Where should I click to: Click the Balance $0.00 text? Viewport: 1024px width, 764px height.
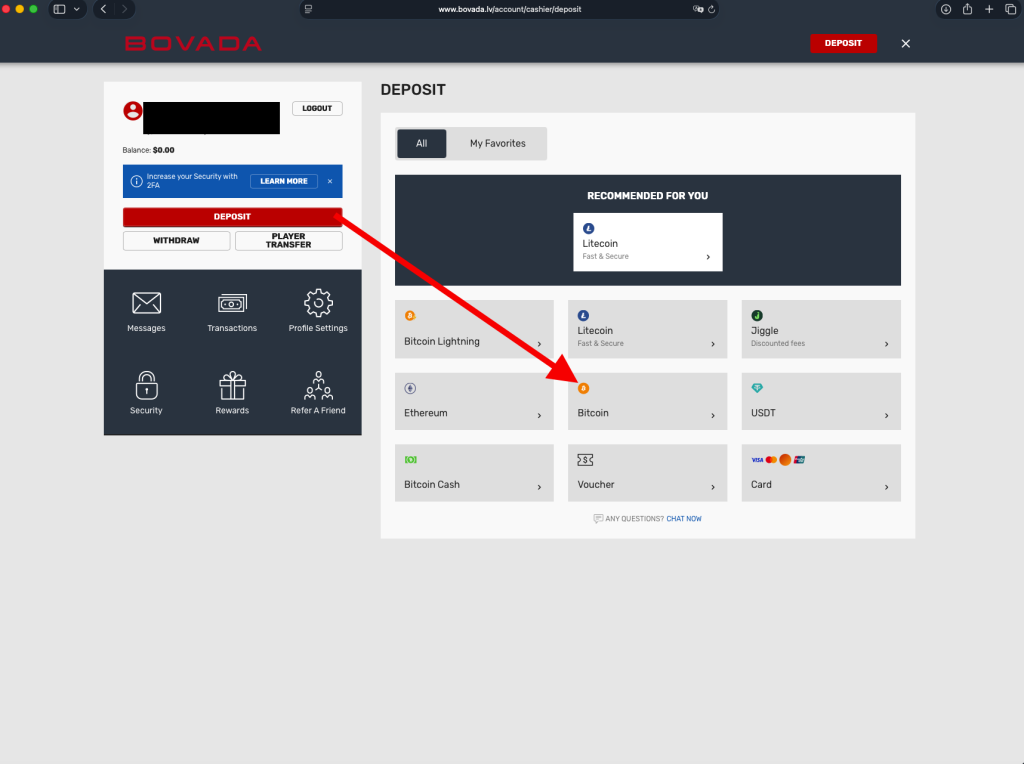click(x=148, y=150)
